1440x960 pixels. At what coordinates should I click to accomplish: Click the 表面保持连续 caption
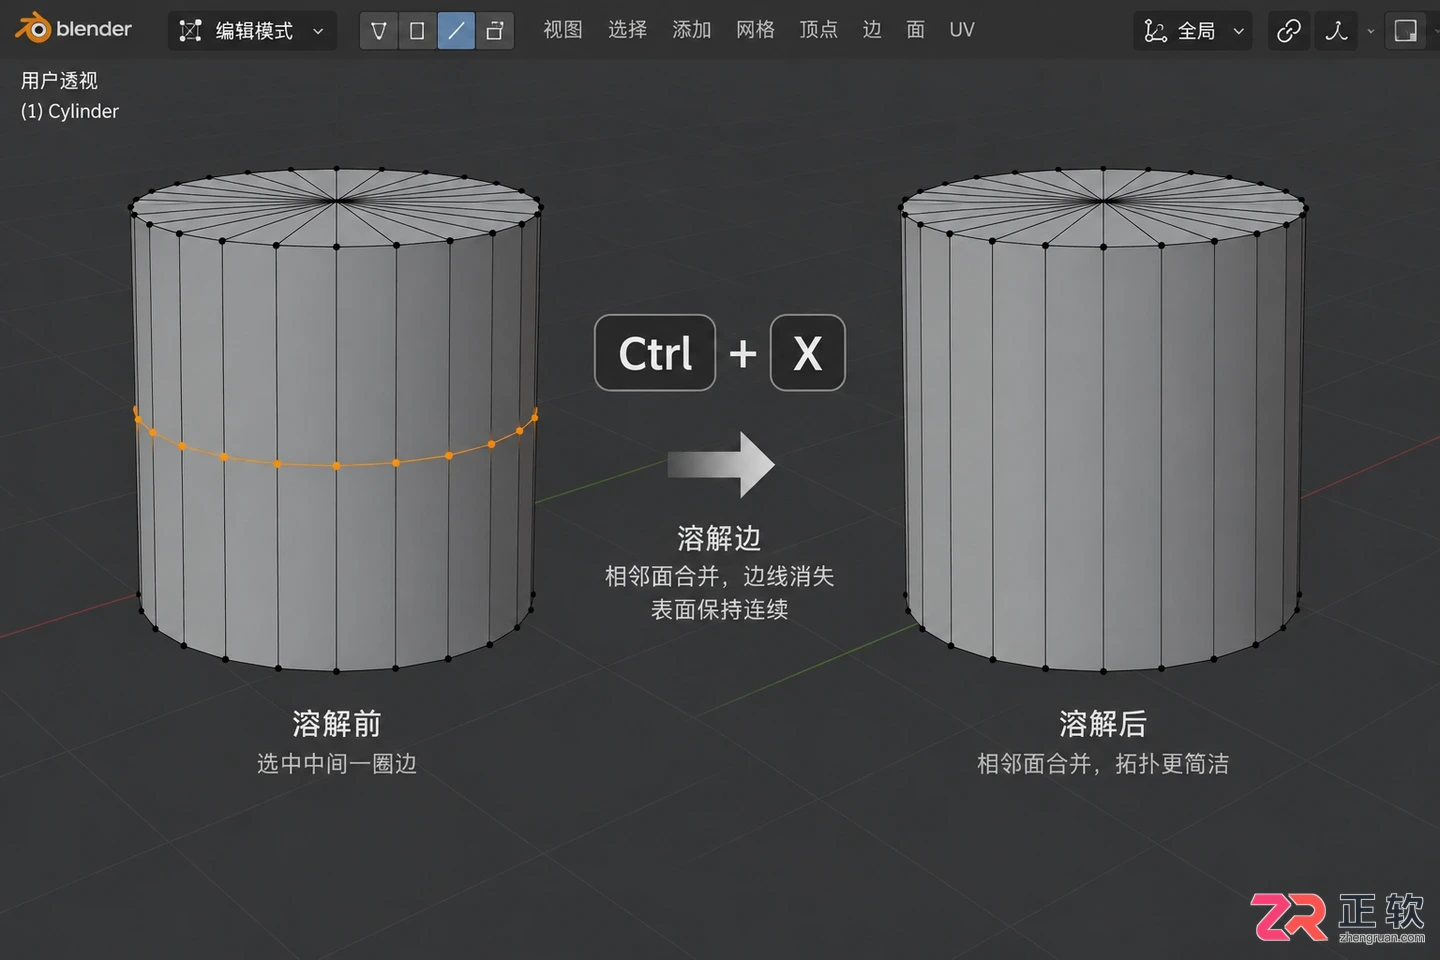click(x=719, y=609)
